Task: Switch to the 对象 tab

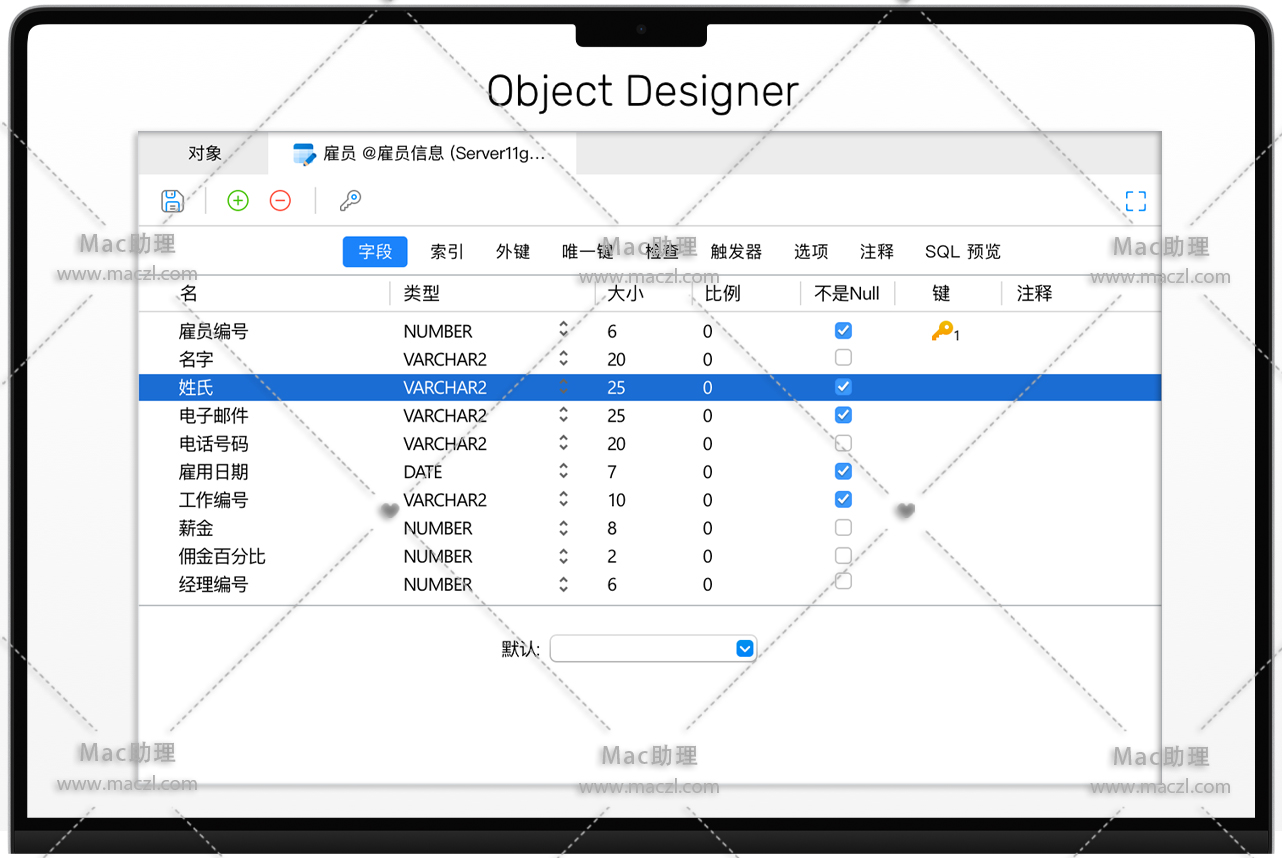Action: tap(204, 154)
